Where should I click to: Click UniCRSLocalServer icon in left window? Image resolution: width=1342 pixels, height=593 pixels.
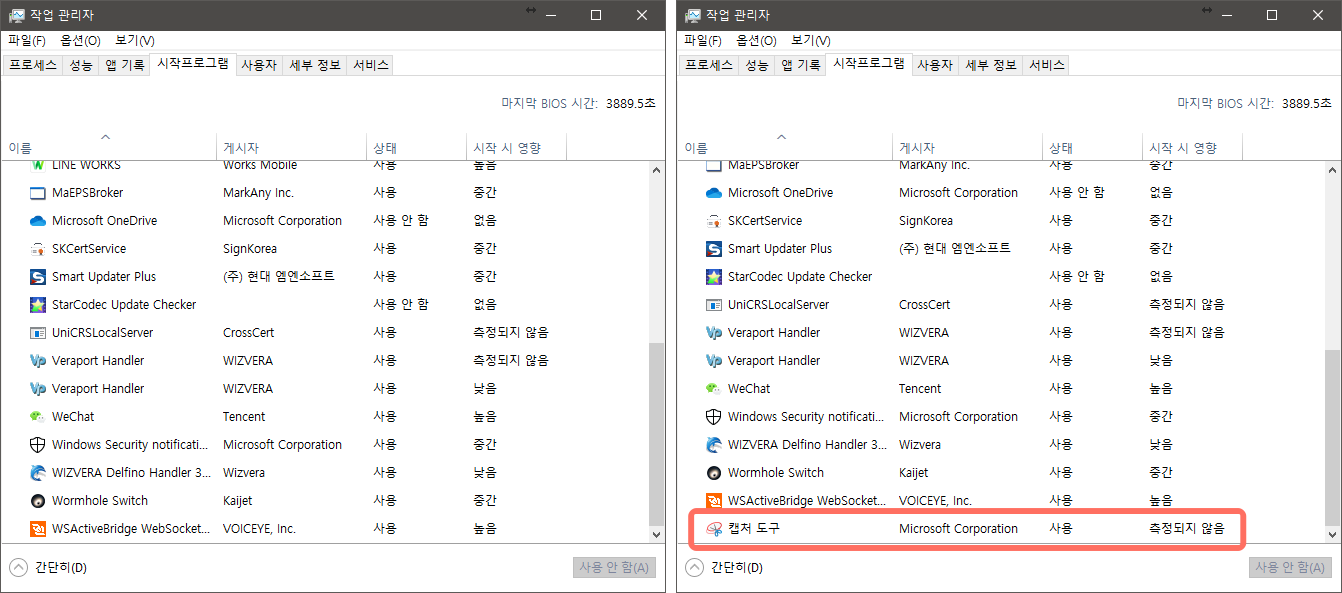(38, 333)
